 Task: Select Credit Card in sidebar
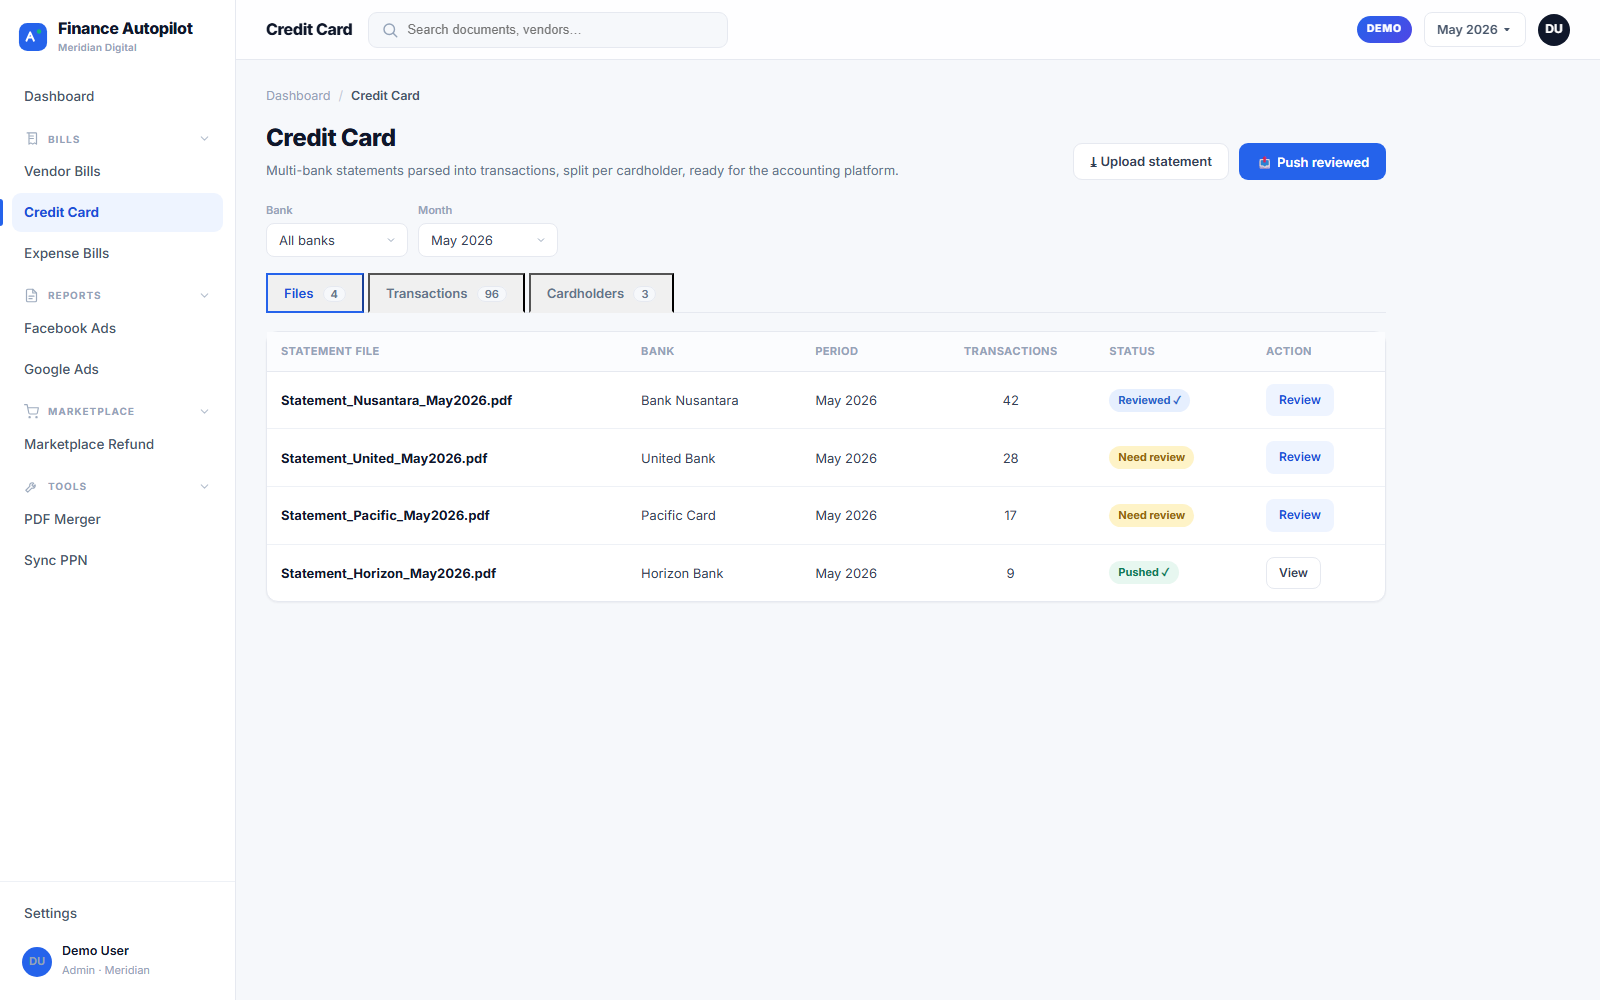117,212
